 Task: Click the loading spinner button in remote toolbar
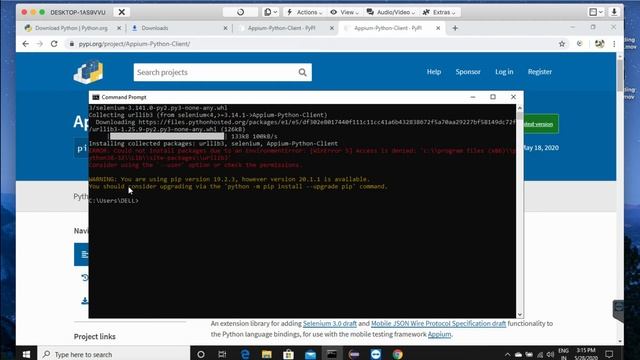click(x=240, y=12)
